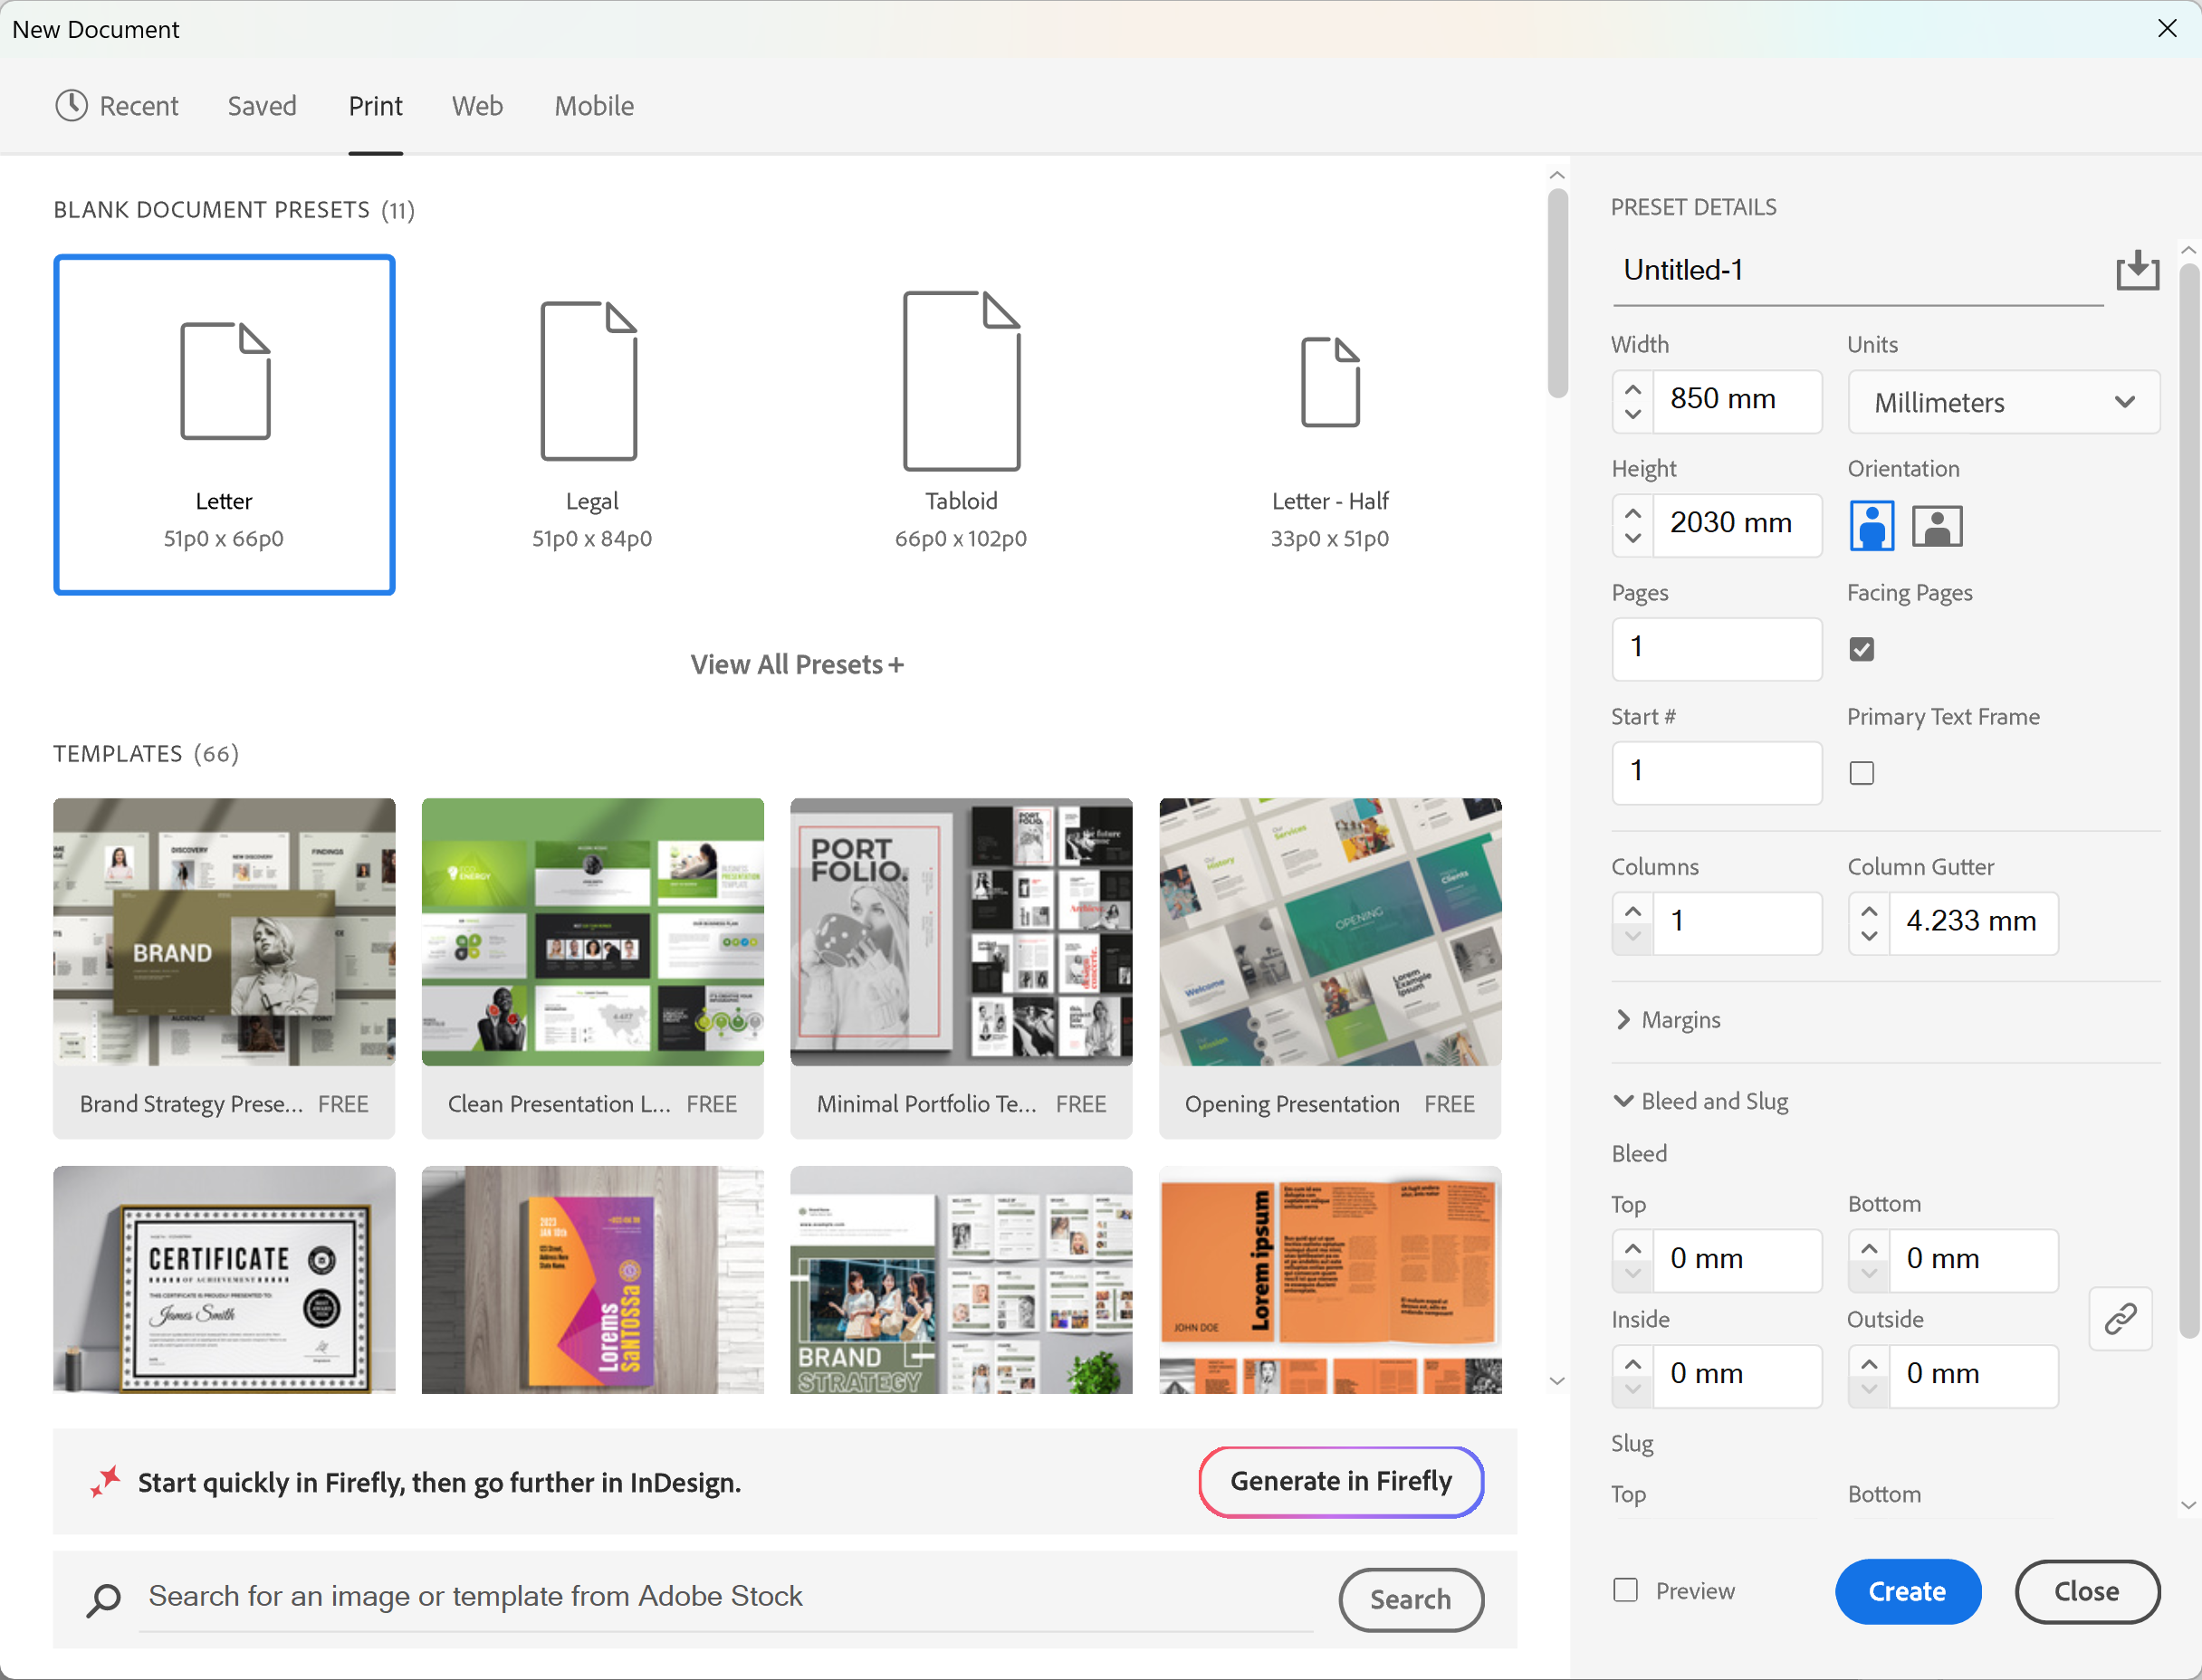
Task: Click templates list scroll down arrow
Action: [1557, 1381]
